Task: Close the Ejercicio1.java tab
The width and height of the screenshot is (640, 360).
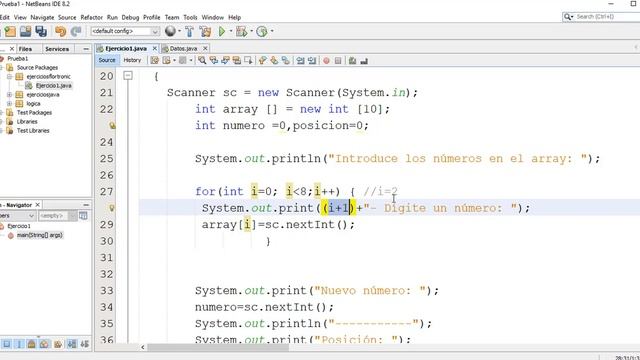Action: tap(155, 48)
